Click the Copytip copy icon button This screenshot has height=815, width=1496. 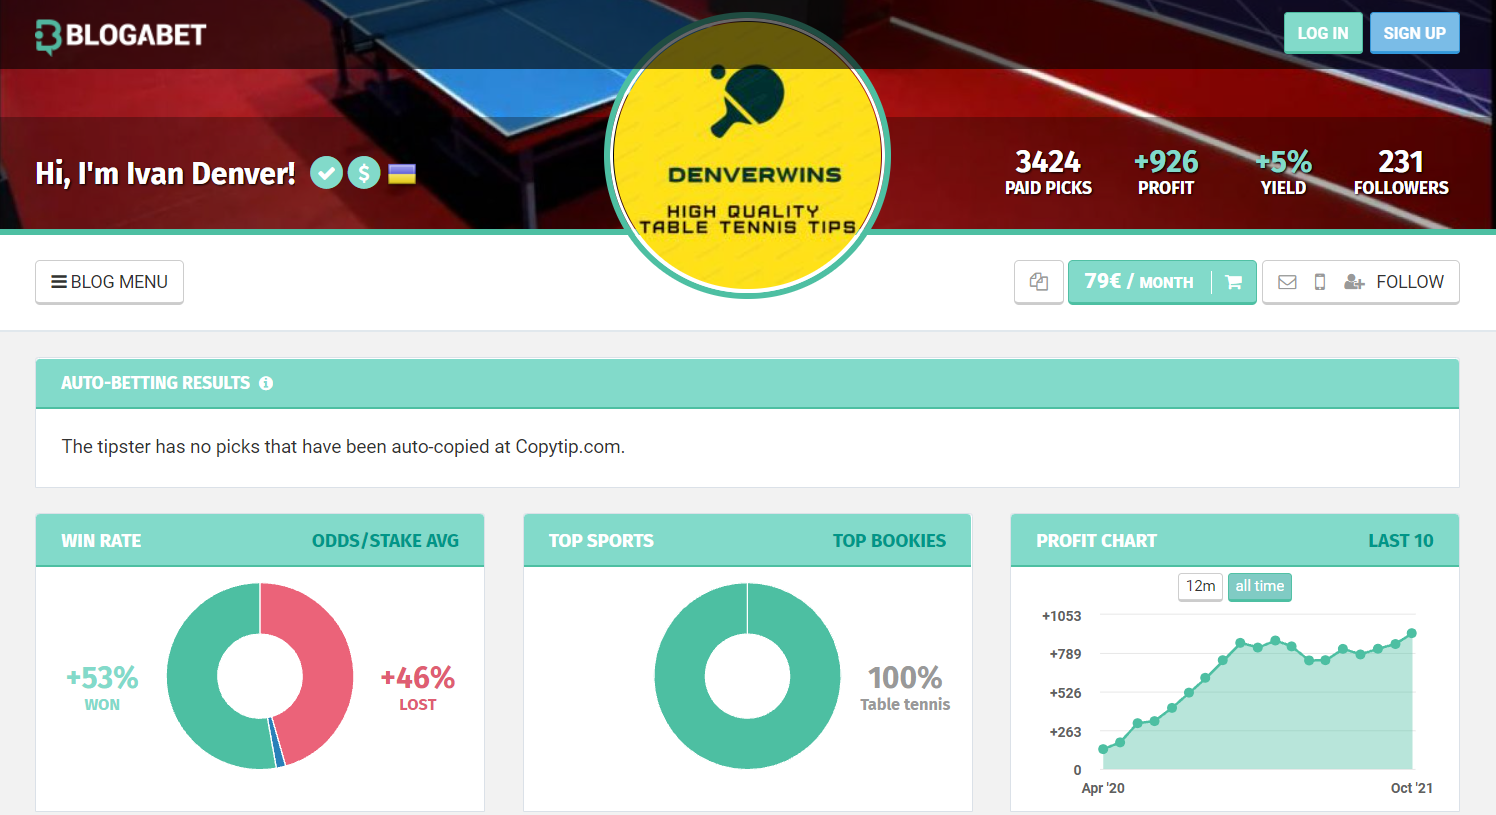coord(1039,282)
